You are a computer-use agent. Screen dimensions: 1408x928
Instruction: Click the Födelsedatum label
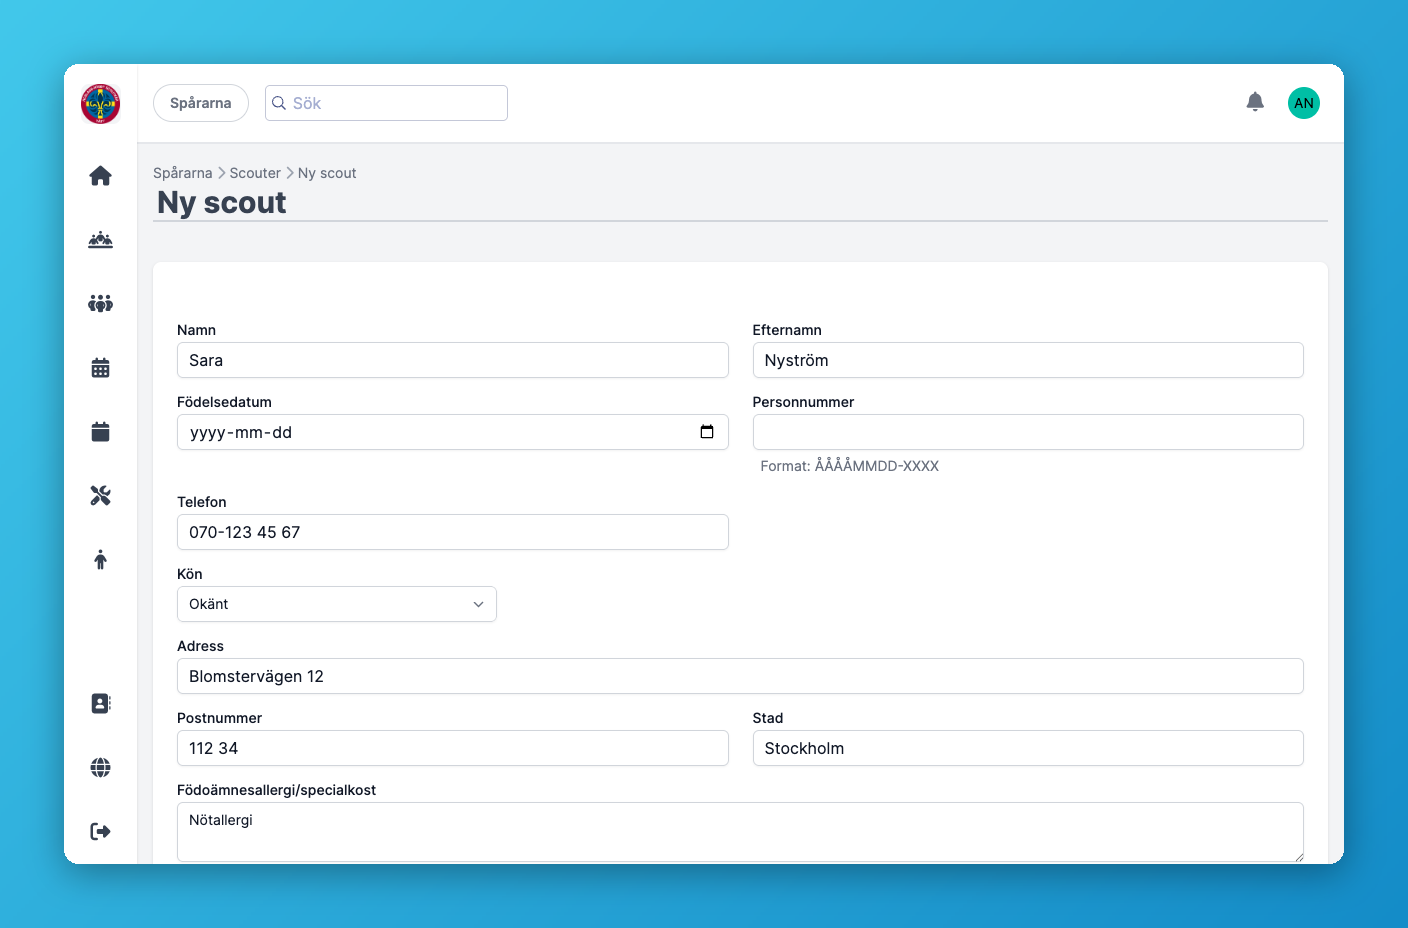tap(224, 402)
